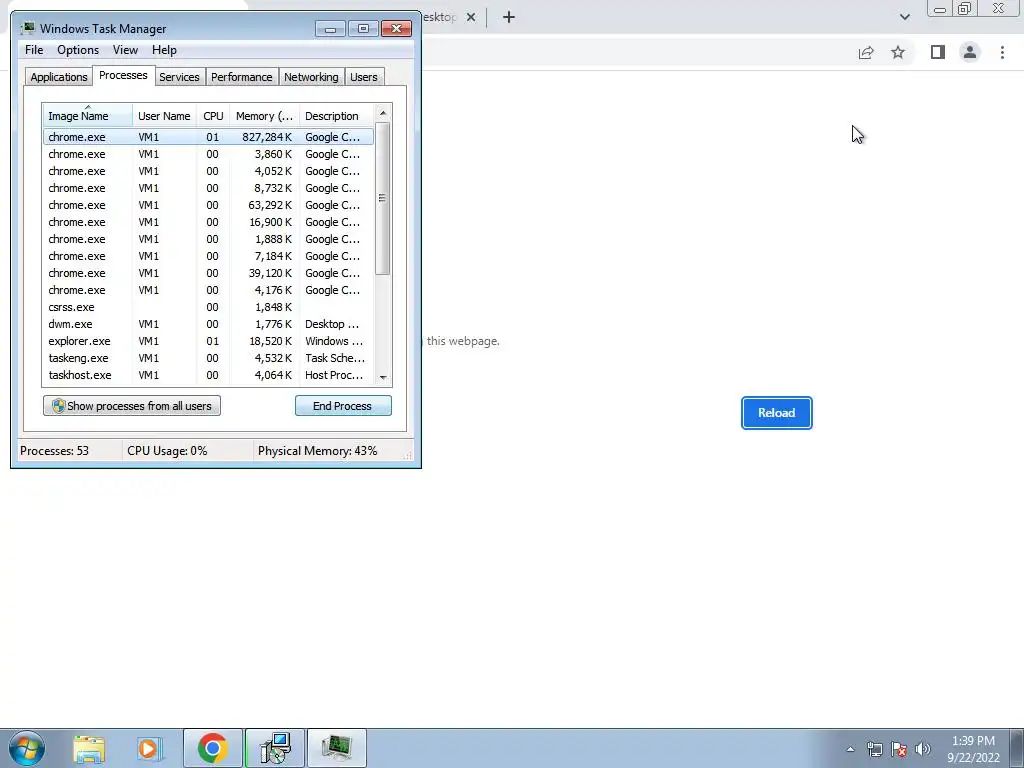Click the Task Manager title bar icon
Screen dimensions: 1024x768
point(27,28)
